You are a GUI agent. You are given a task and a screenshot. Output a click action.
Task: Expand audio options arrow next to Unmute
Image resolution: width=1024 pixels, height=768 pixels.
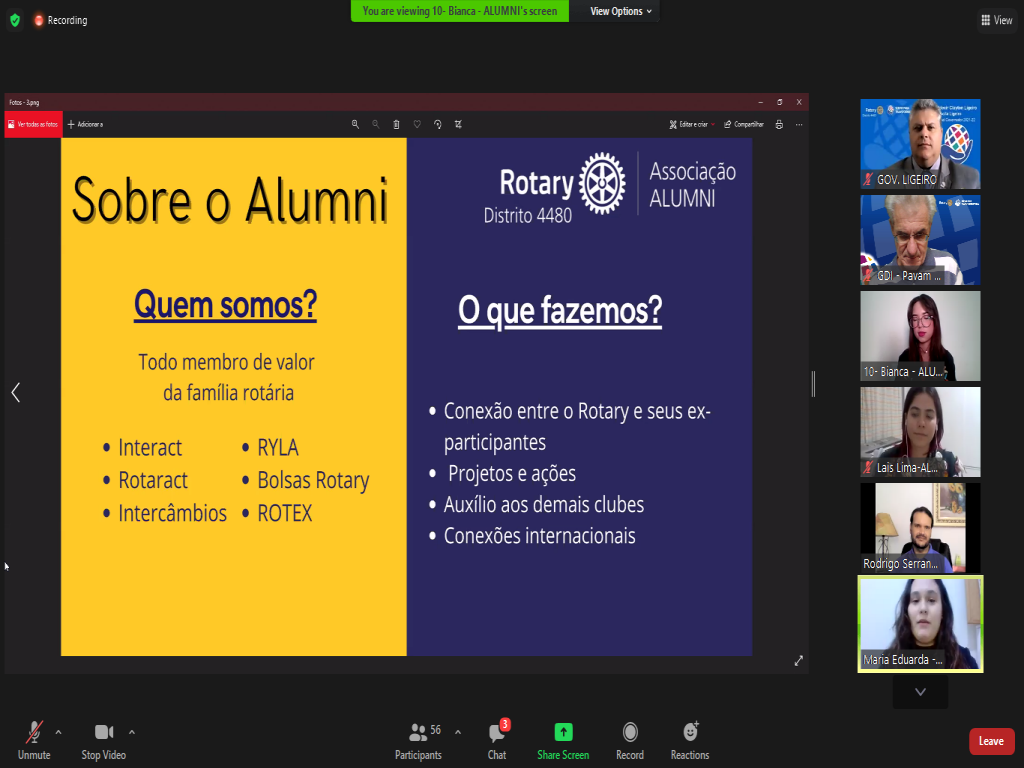58,732
